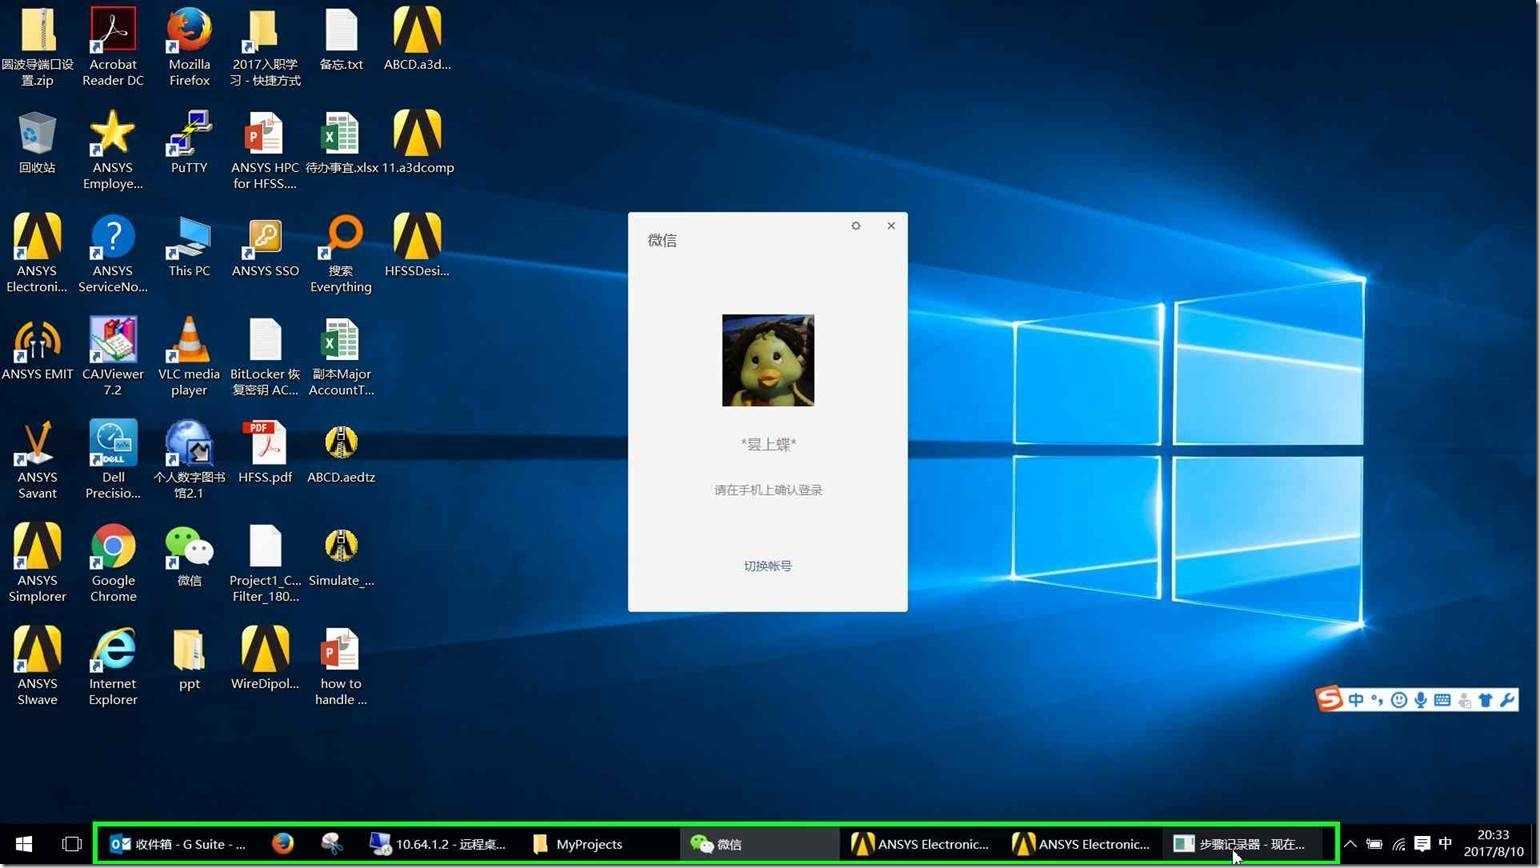Select ABCD.a3d... file icon
1540x868 pixels.
[x=417, y=40]
